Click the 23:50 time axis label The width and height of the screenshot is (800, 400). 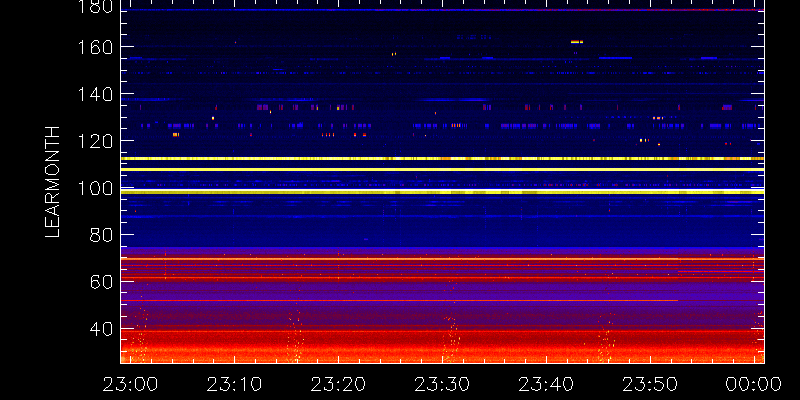(650, 384)
